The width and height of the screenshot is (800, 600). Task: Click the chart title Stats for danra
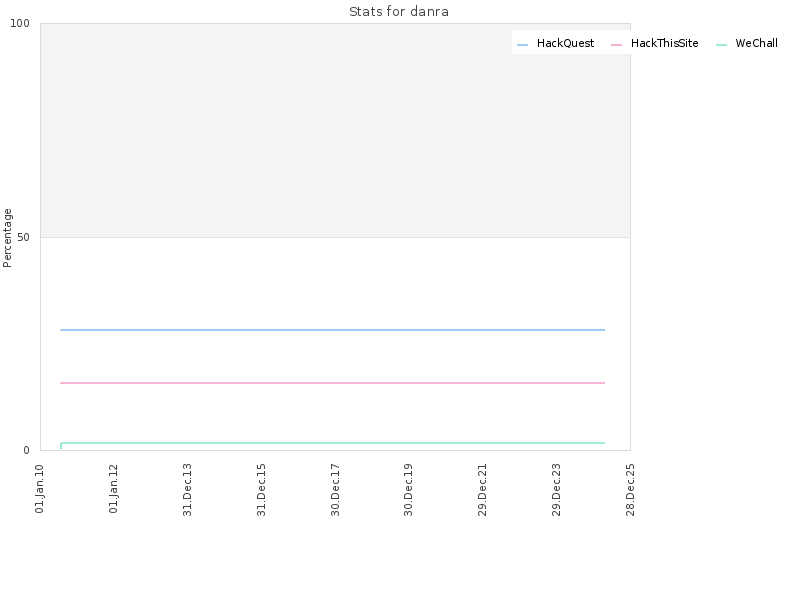[399, 12]
